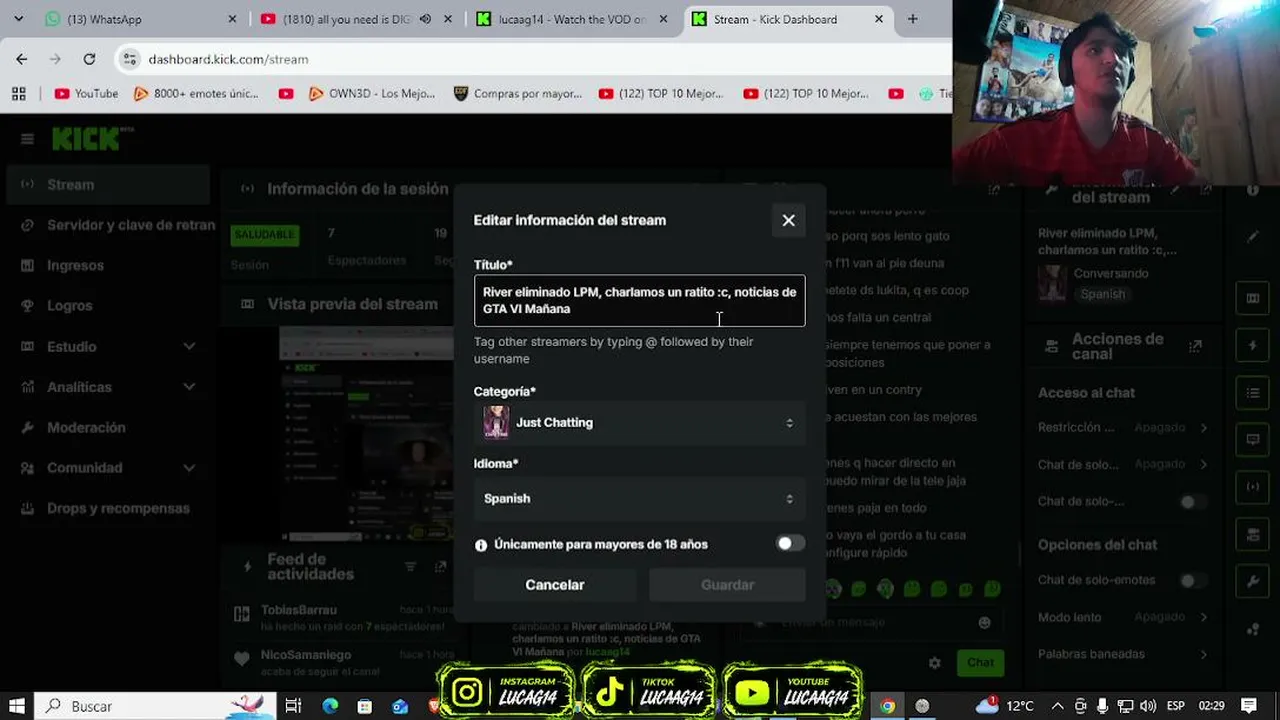Click the stream preview thumbnail
Viewport: 1280px width, 720px height.
pyautogui.click(x=366, y=433)
